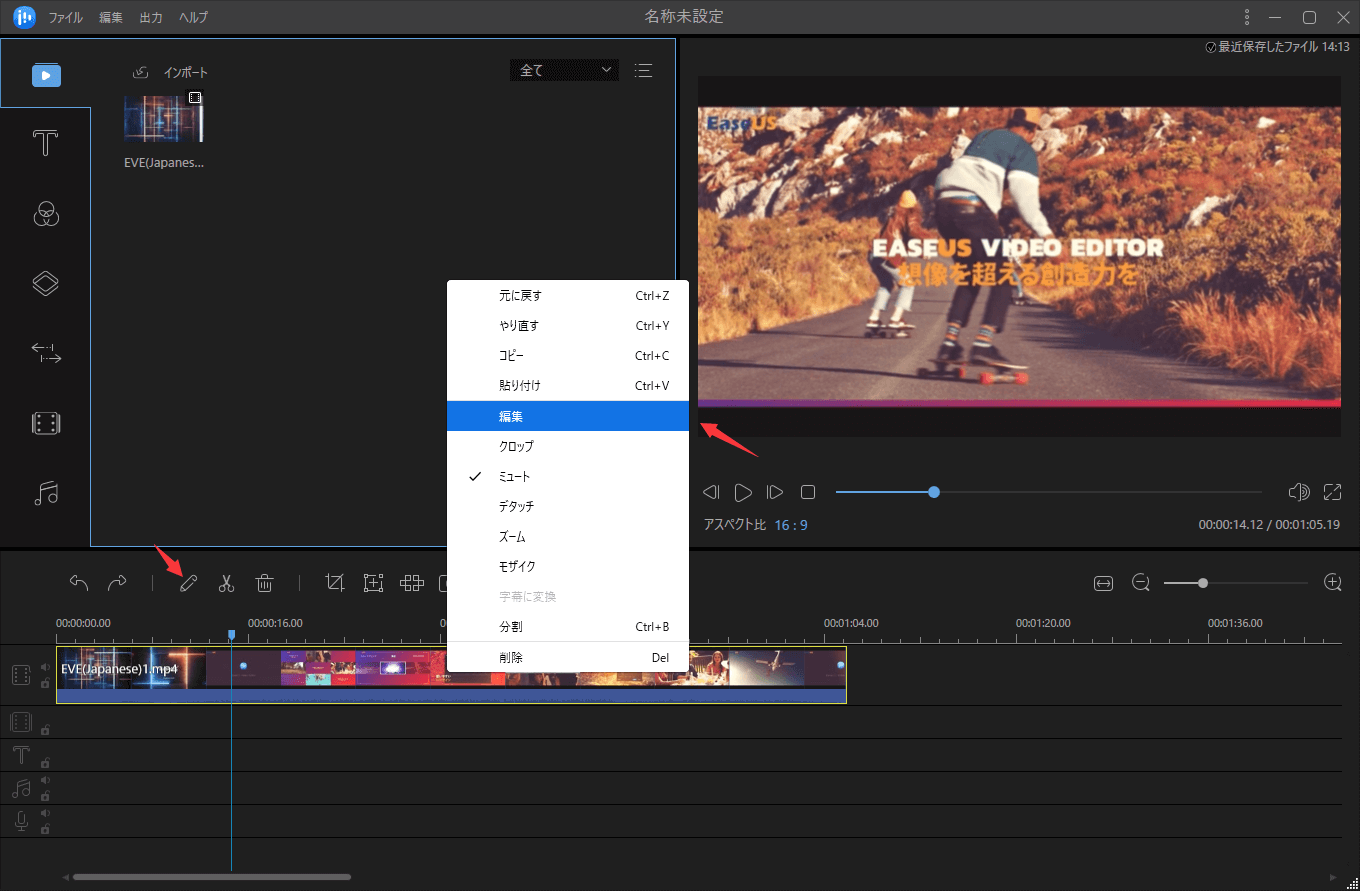This screenshot has width=1360, height=891.
Task: Lock the picture-in-picture track
Action: pyautogui.click(x=45, y=730)
